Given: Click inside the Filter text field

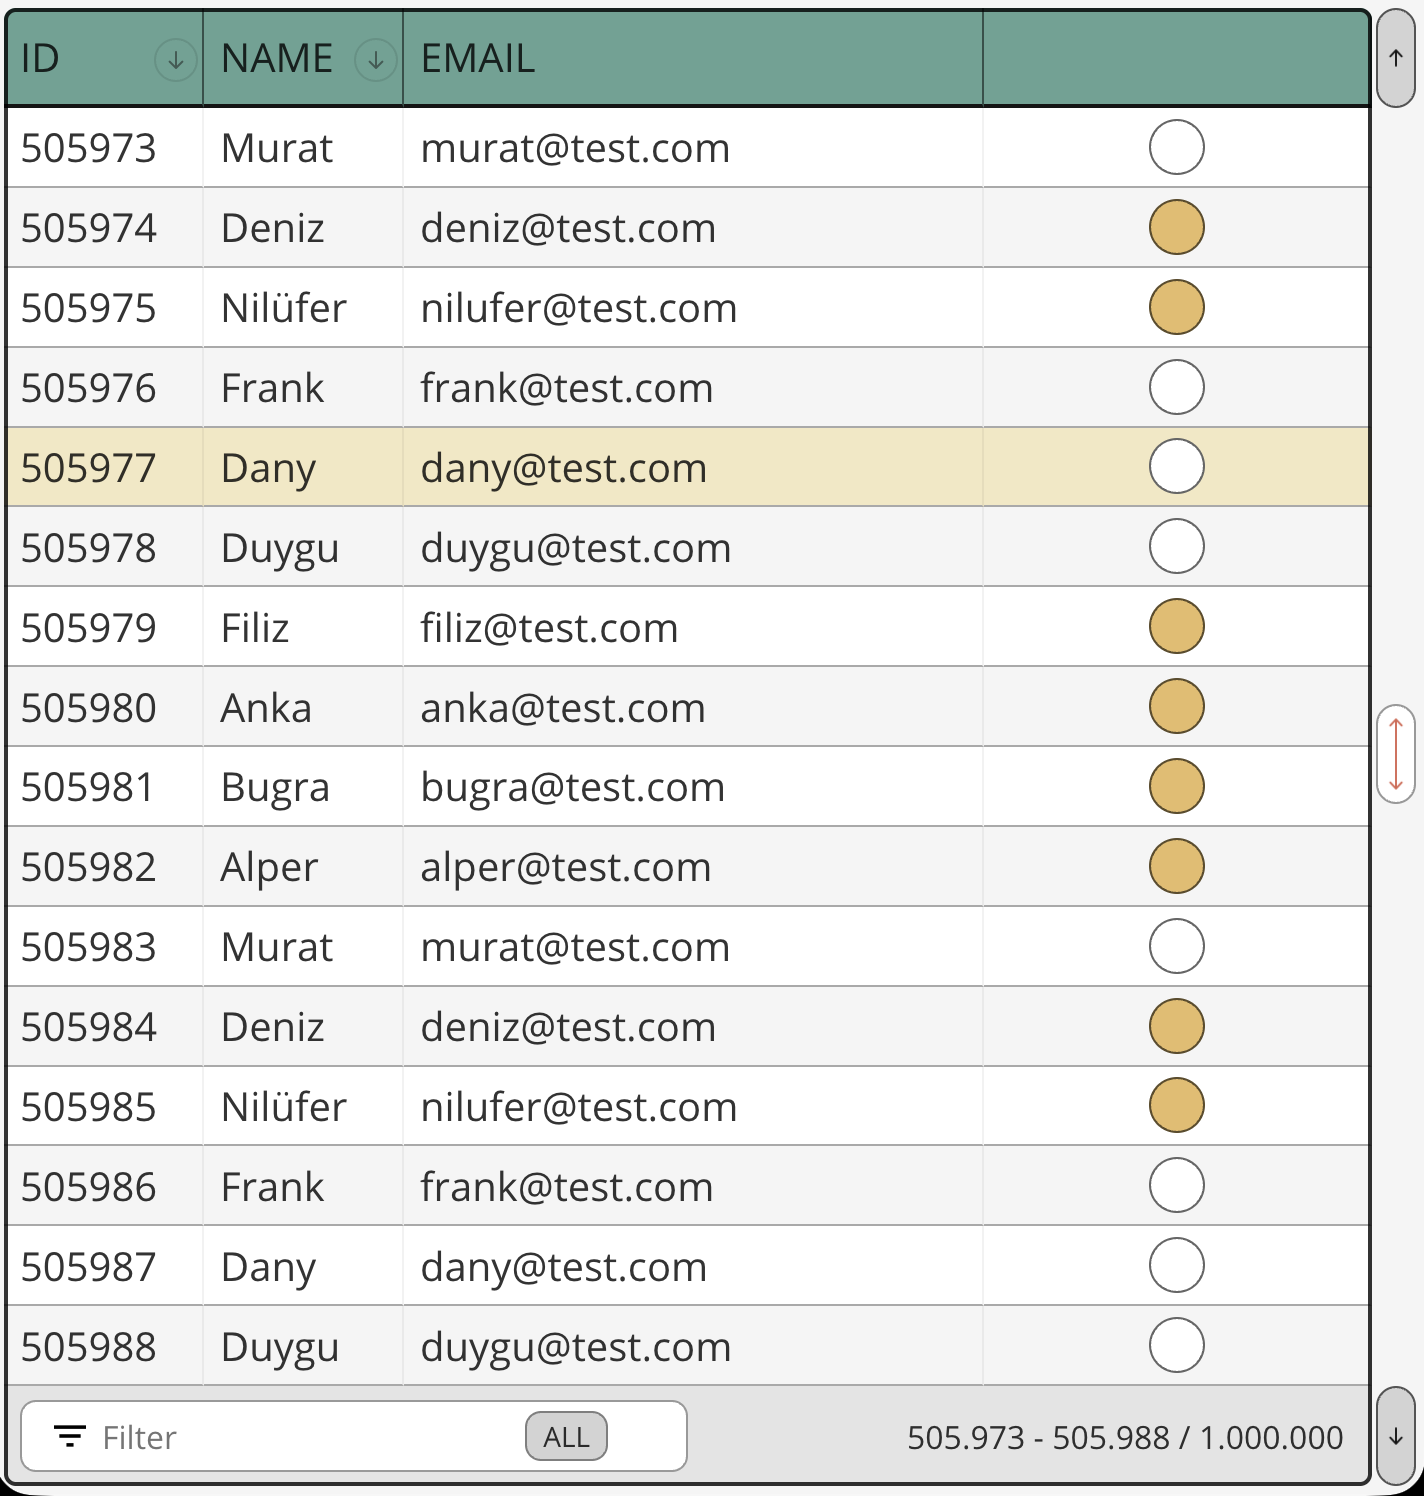Looking at the screenshot, I should coord(300,1437).
